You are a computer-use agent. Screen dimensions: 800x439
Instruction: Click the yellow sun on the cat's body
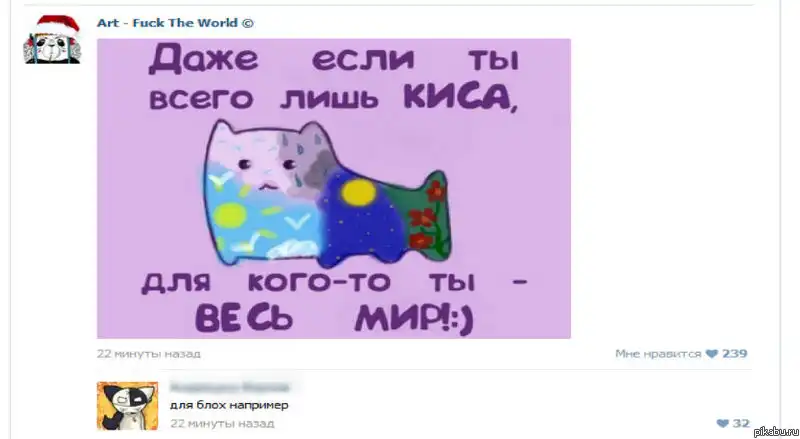point(230,215)
